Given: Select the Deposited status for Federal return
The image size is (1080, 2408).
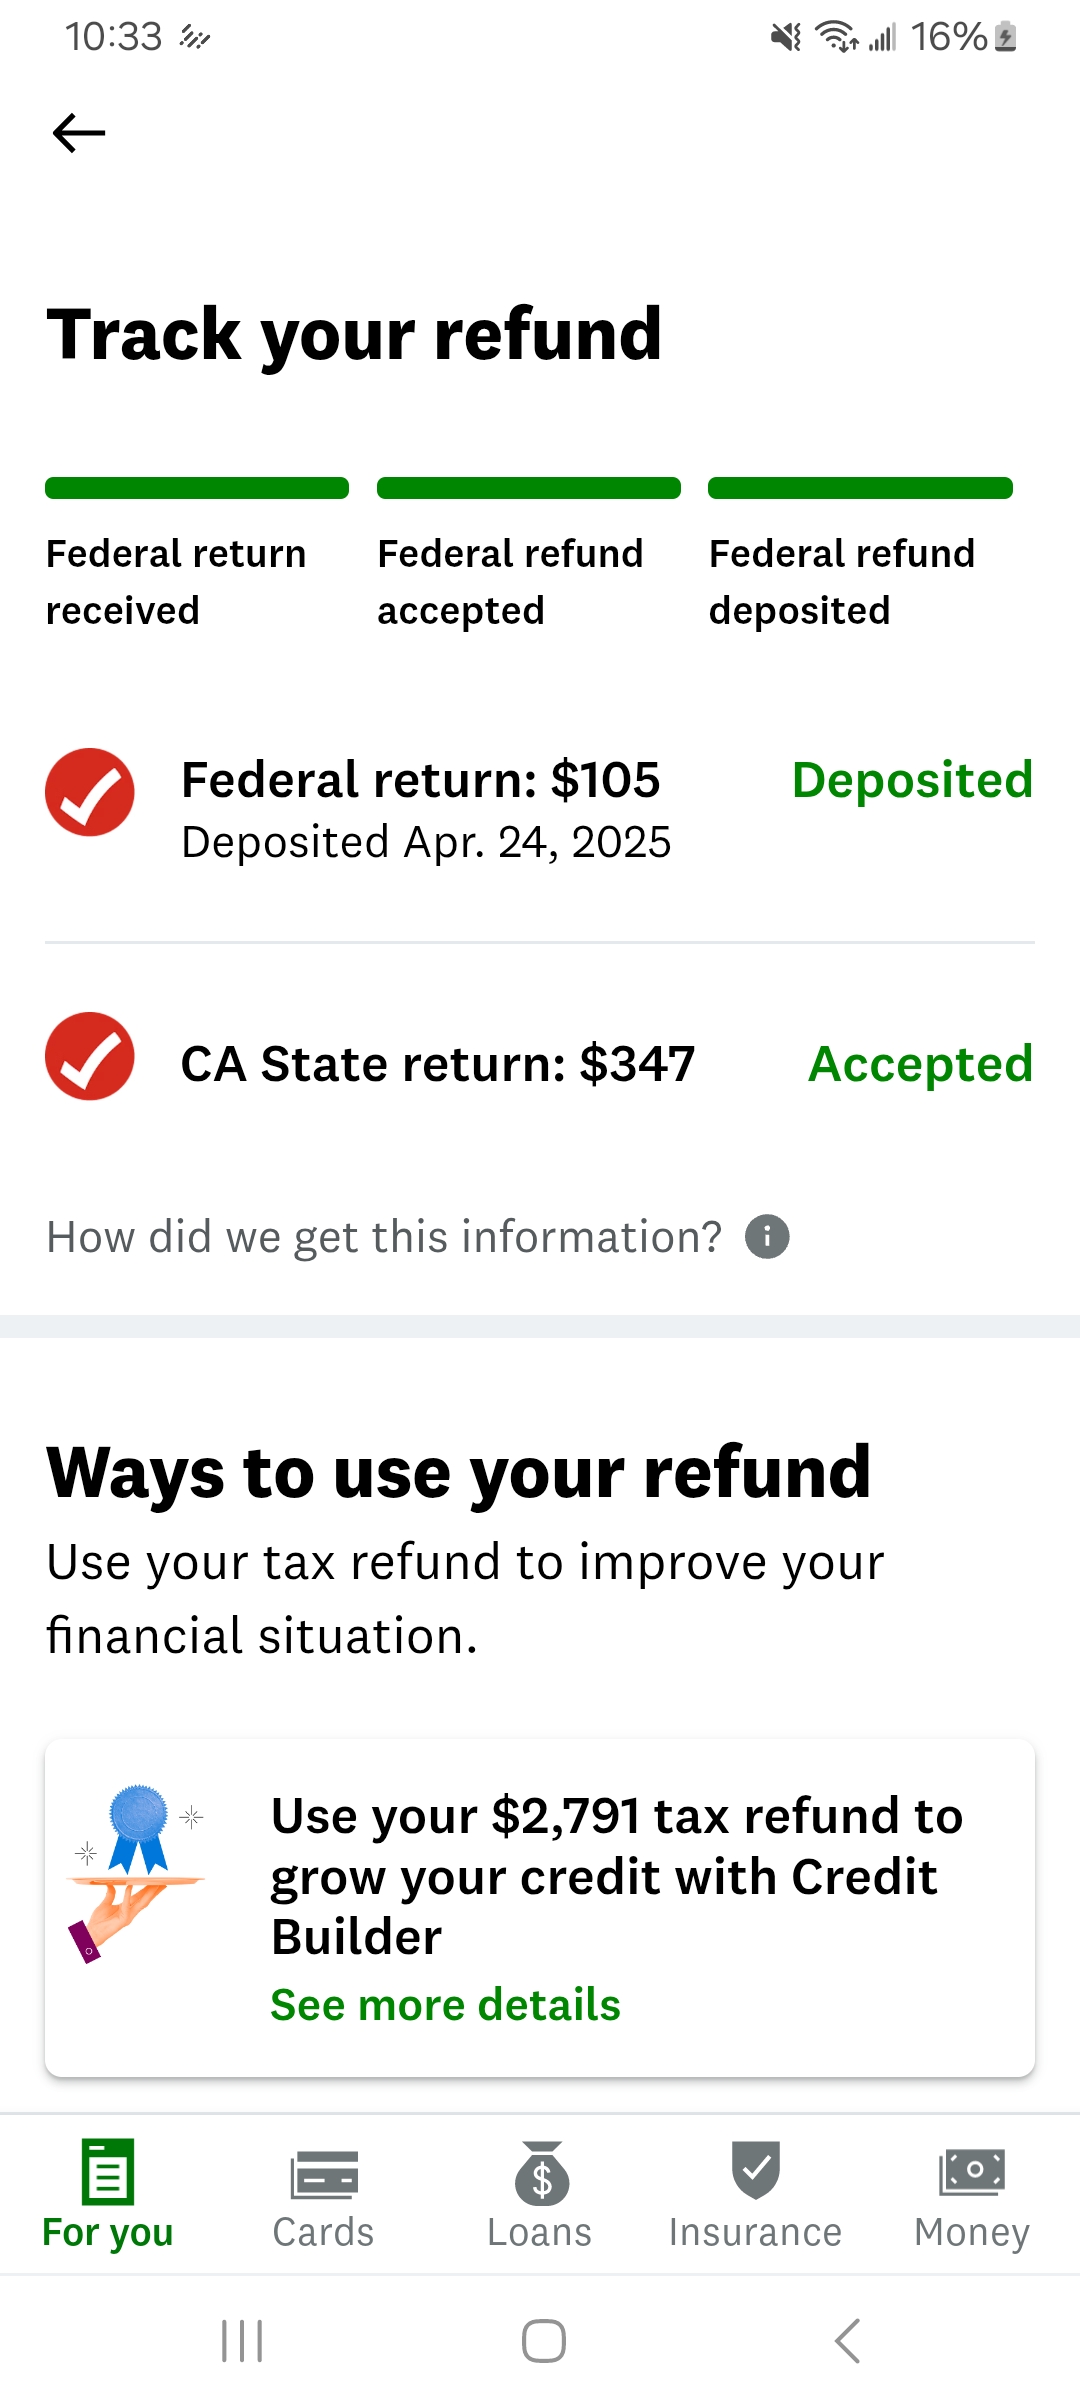Looking at the screenshot, I should point(913,781).
